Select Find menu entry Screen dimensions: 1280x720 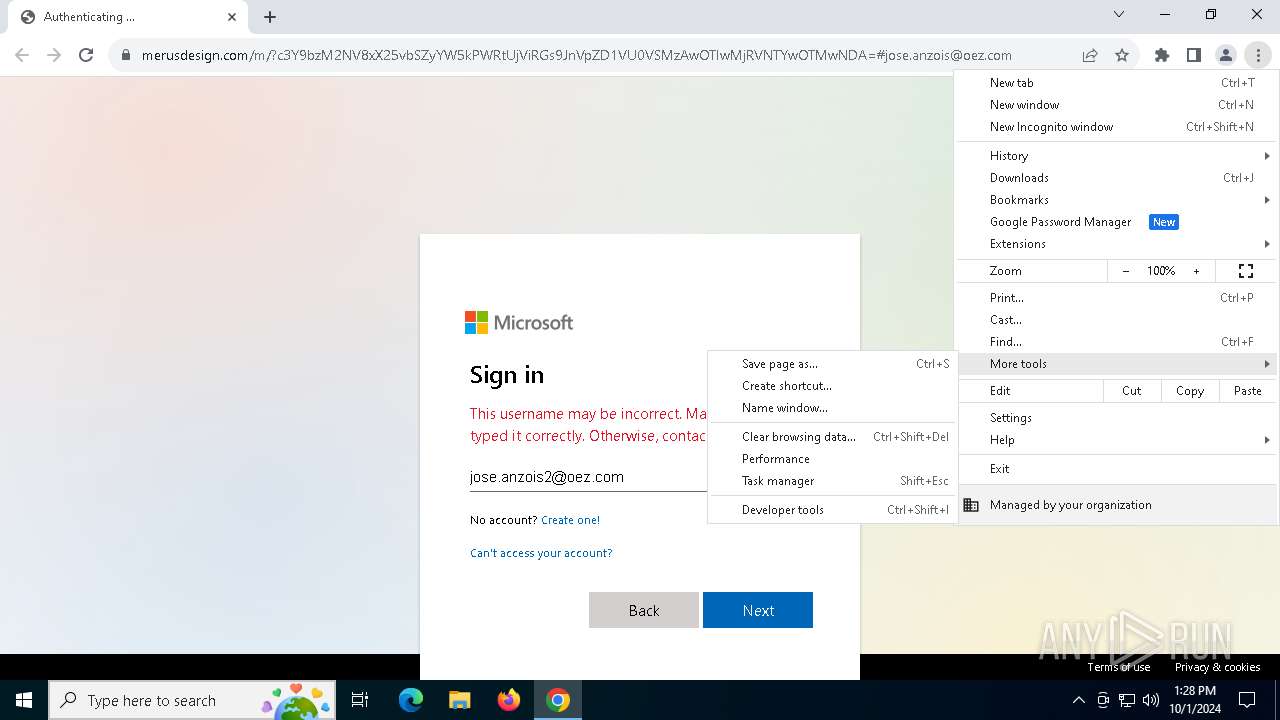pos(1117,342)
